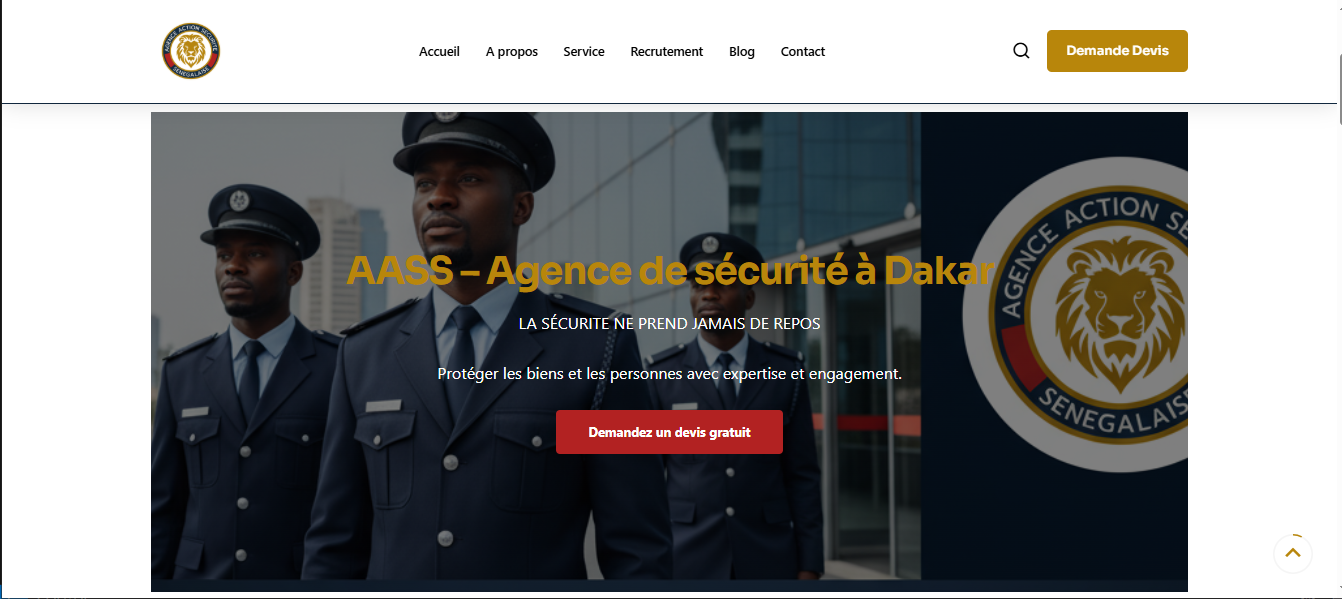Image resolution: width=1342 pixels, height=599 pixels.
Task: Click the heading AASS – Agence de sécurité à Dakar
Action: tap(670, 271)
